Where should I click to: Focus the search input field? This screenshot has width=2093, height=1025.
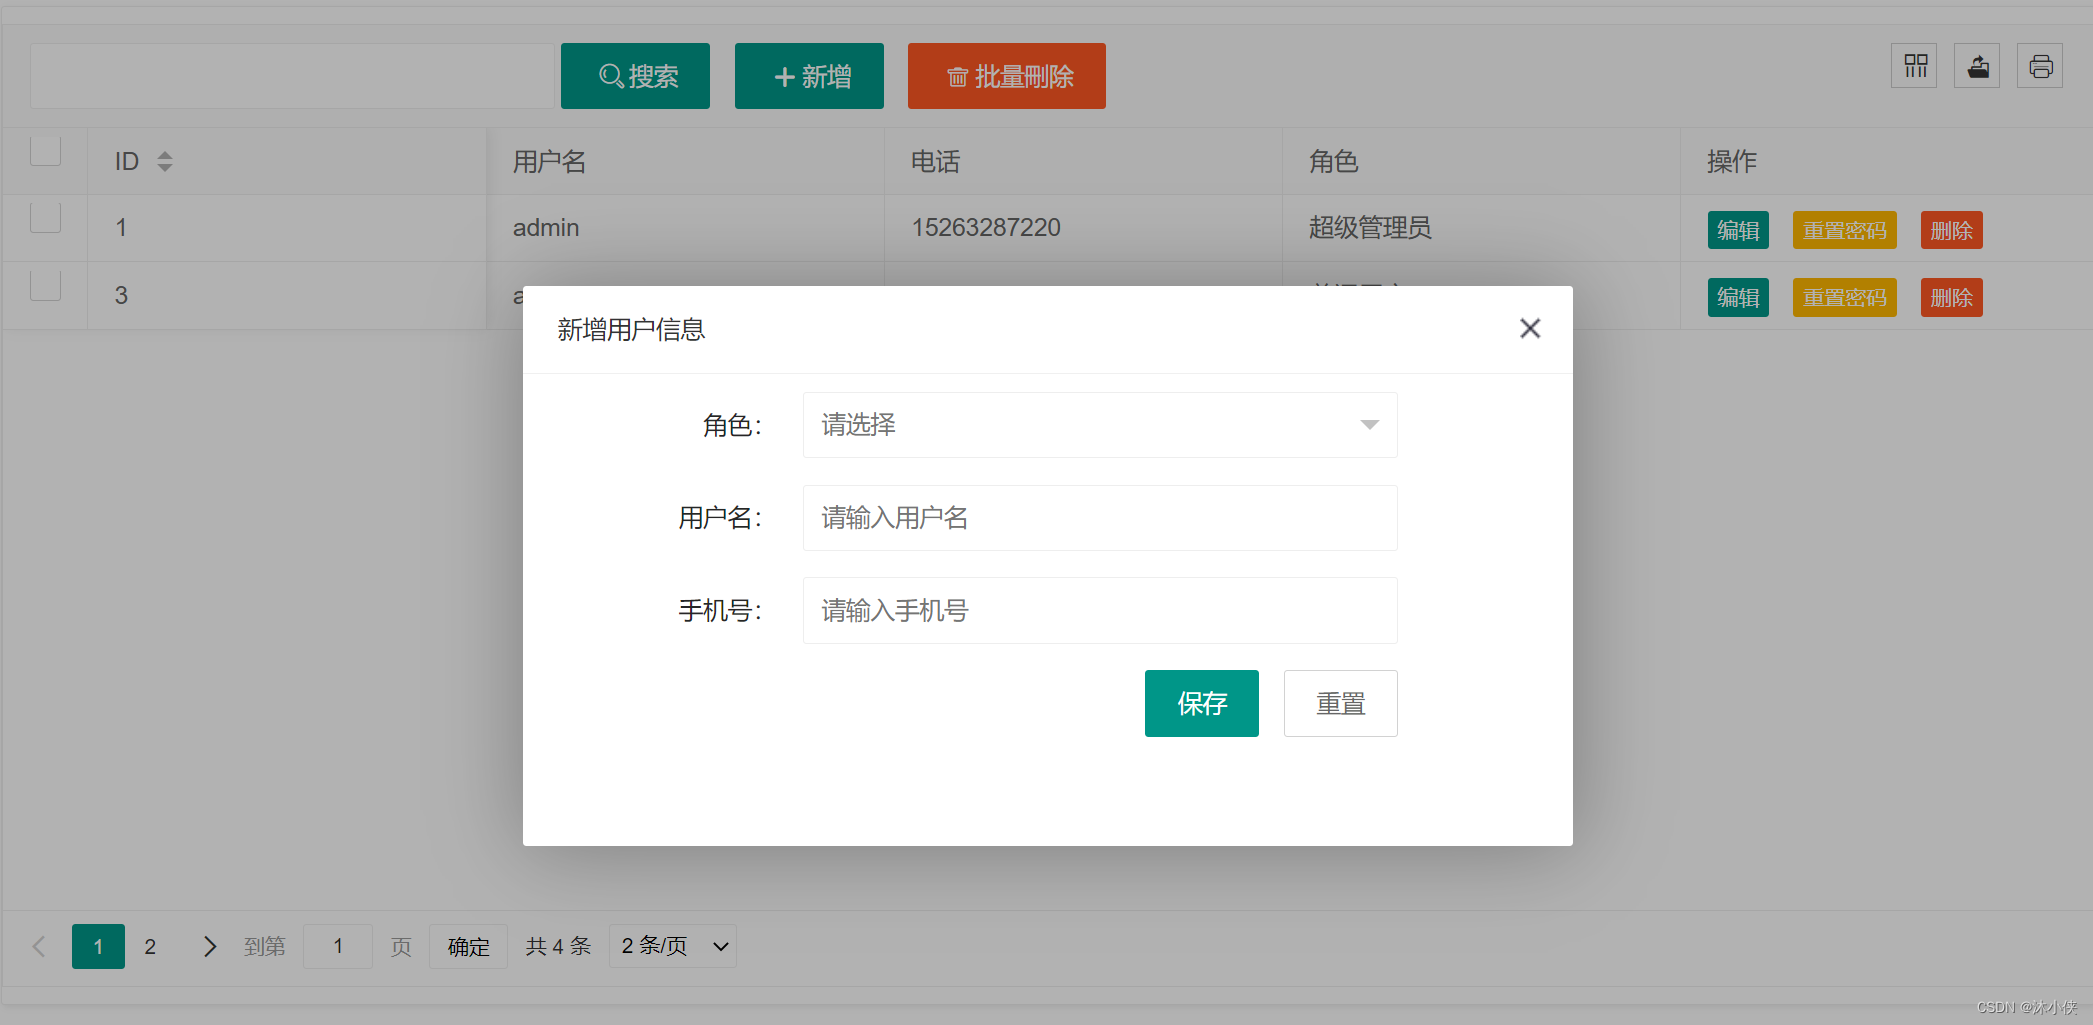[x=292, y=76]
